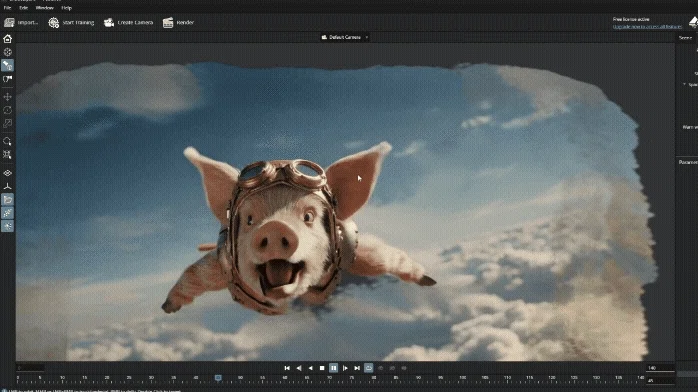
Task: Select the Move transform tool
Action: tap(8, 97)
